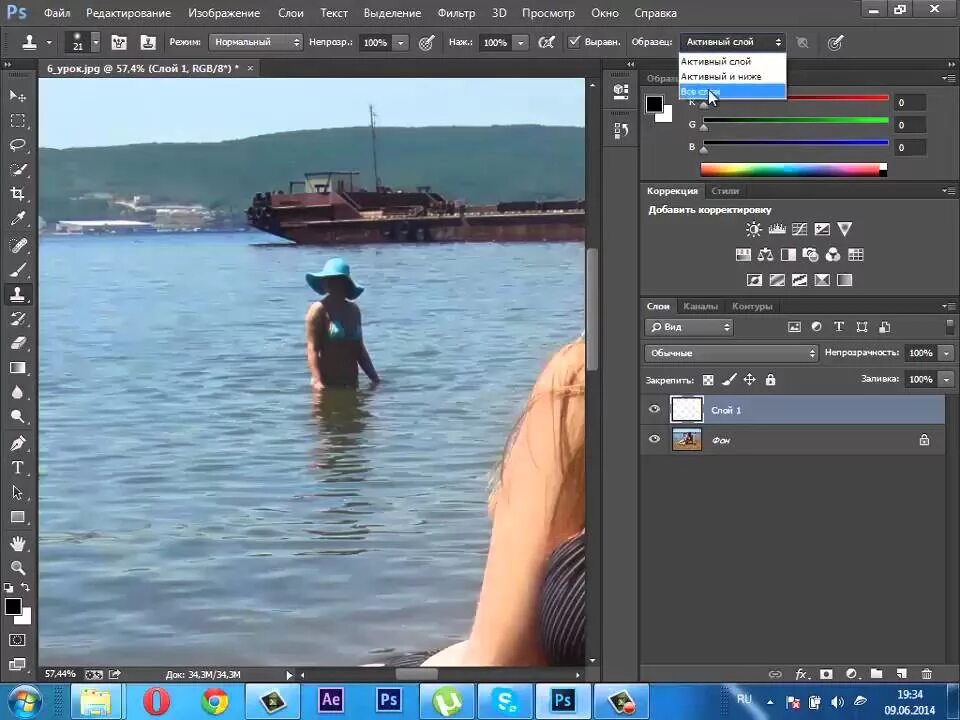The width and height of the screenshot is (960, 720).
Task: Open After Effects from the taskbar
Action: [x=331, y=700]
